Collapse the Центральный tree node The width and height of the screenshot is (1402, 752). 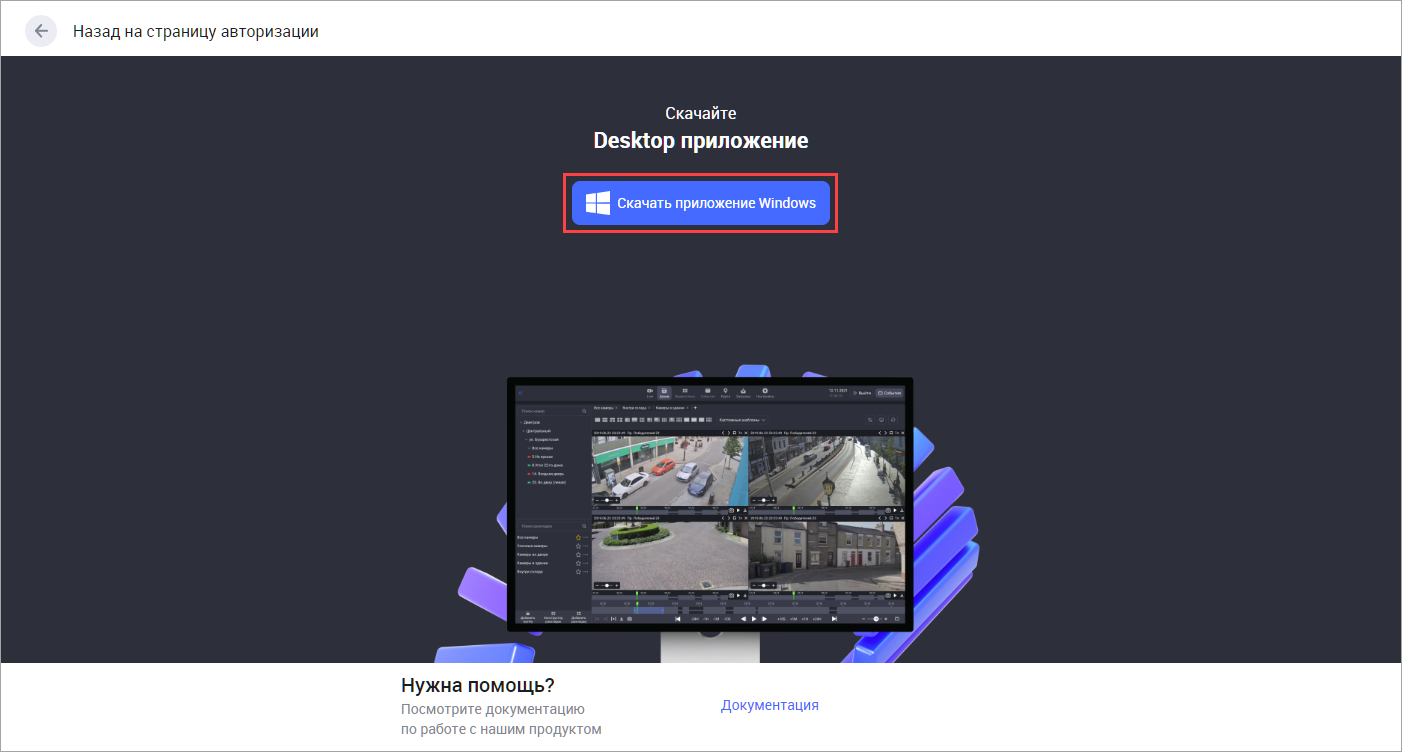click(524, 431)
